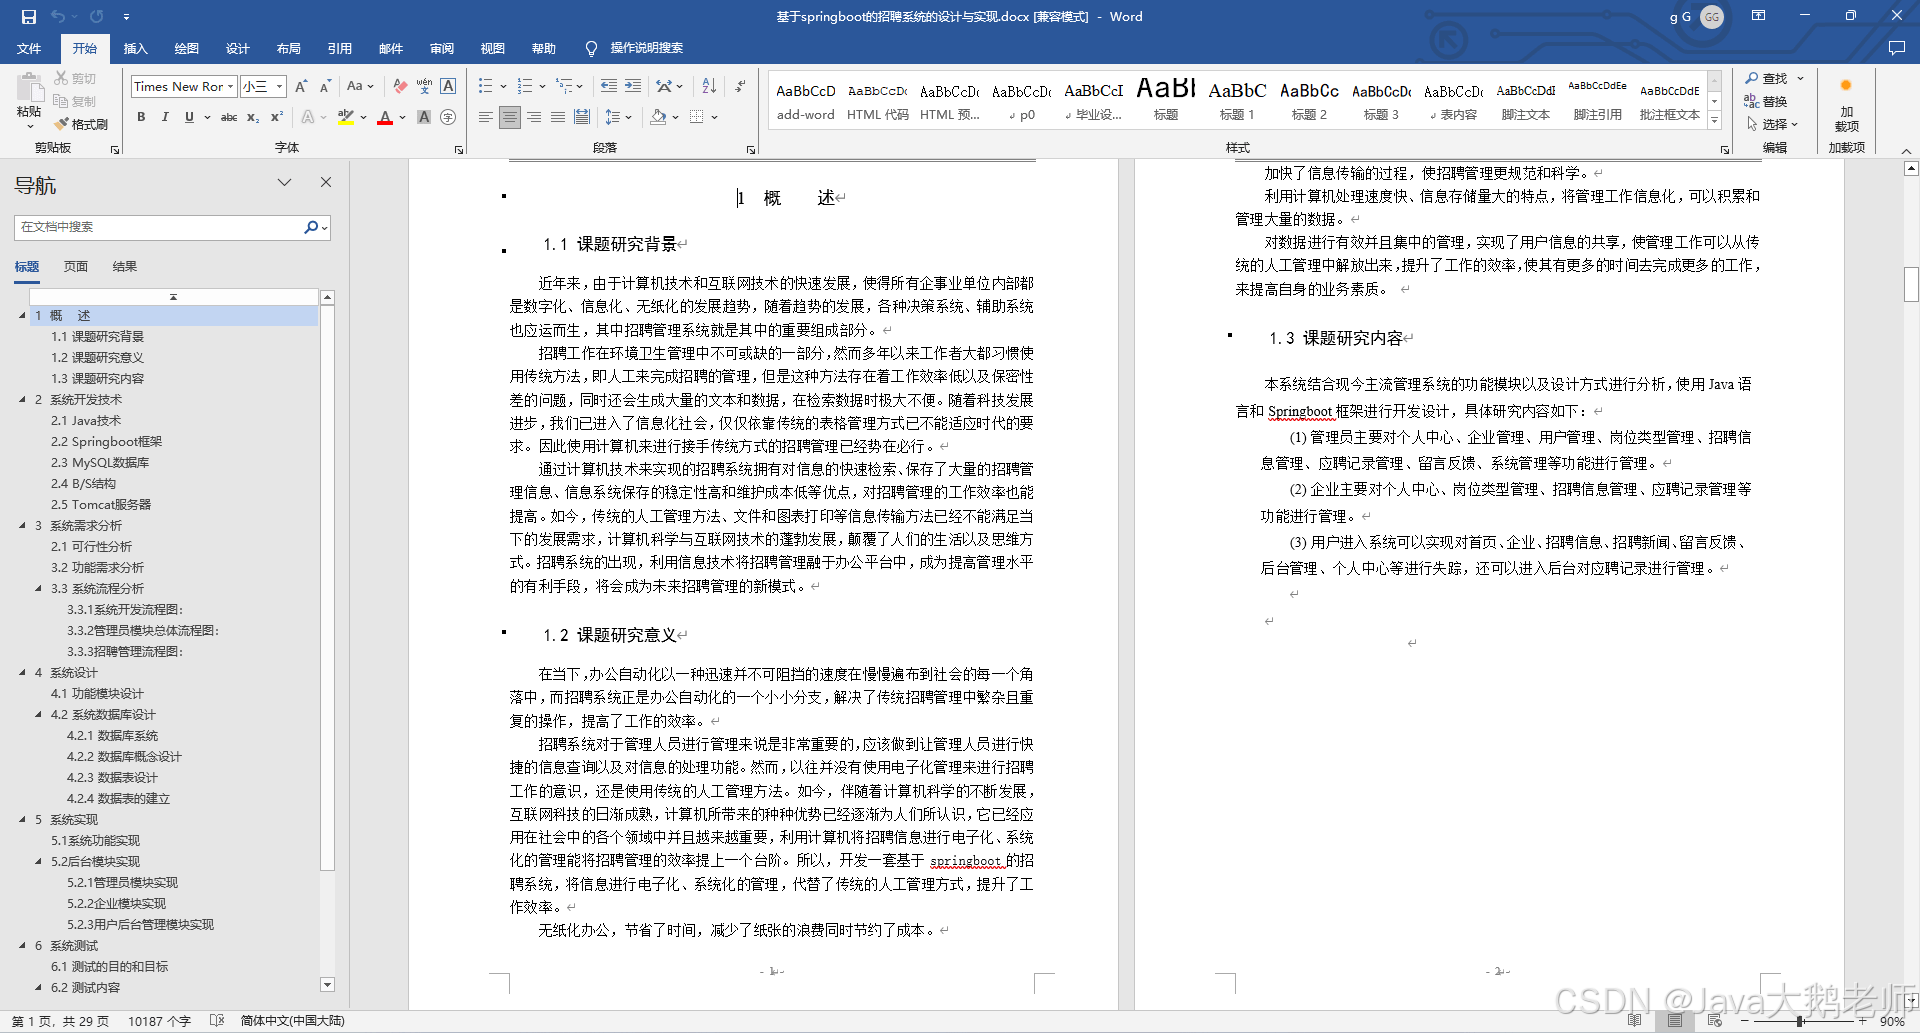Toggle bold formatting
This screenshot has width=1920, height=1033.
(x=141, y=118)
